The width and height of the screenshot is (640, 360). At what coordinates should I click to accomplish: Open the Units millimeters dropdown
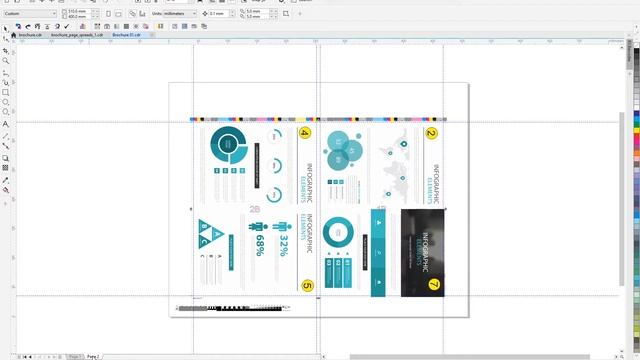coord(180,14)
